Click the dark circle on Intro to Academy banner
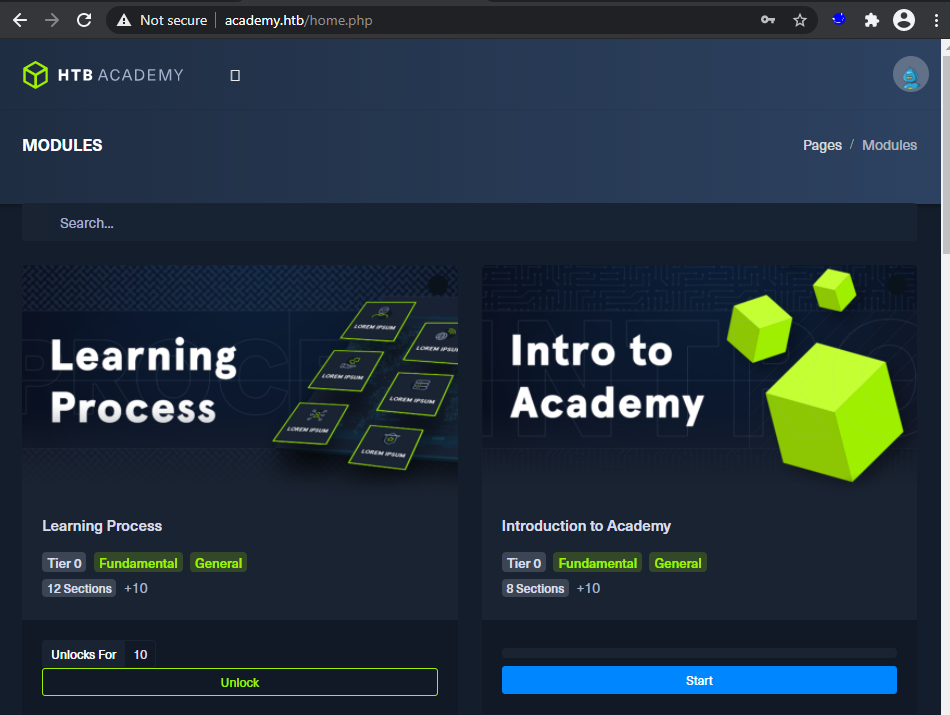 pyautogui.click(x=897, y=285)
